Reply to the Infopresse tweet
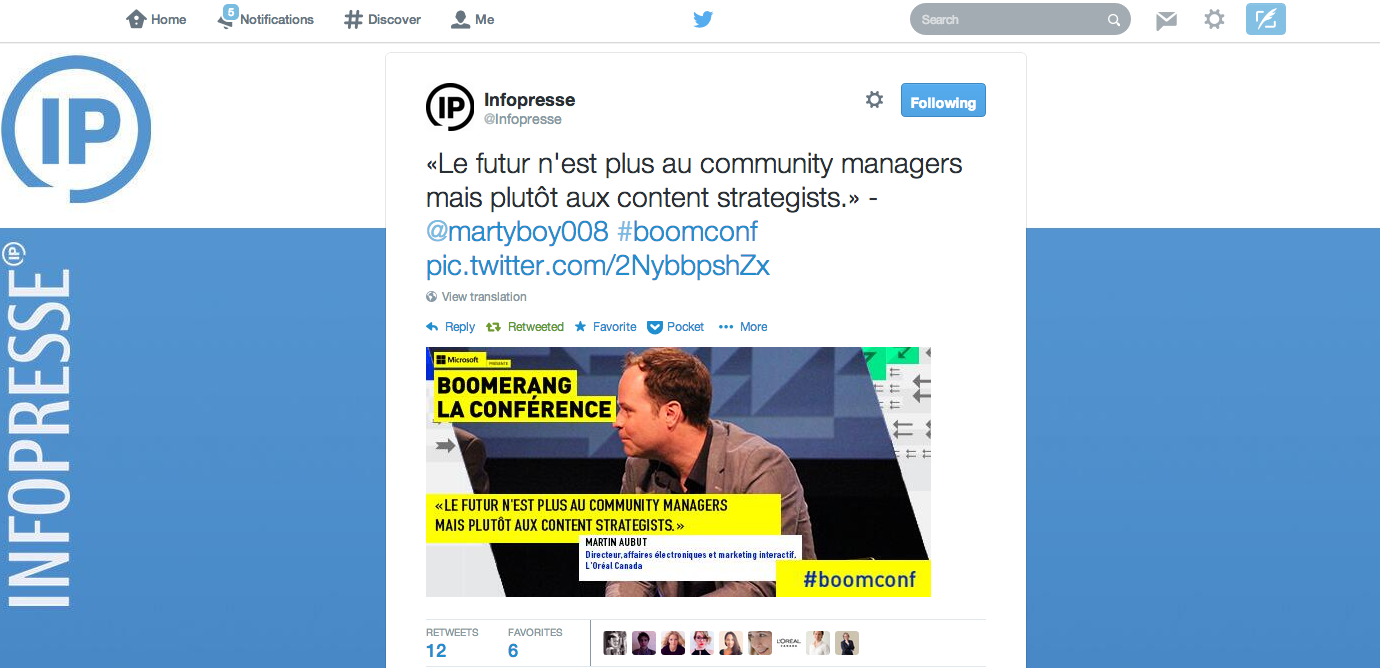This screenshot has height=668, width=1380. pos(451,327)
